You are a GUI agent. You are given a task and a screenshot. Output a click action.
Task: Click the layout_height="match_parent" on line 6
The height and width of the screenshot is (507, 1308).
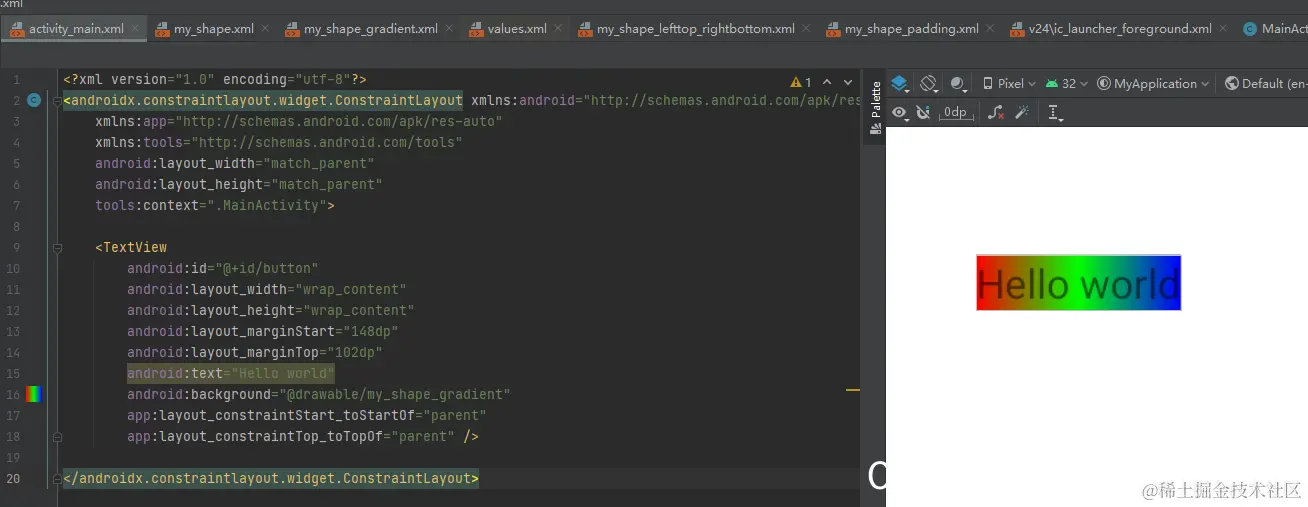point(239,184)
